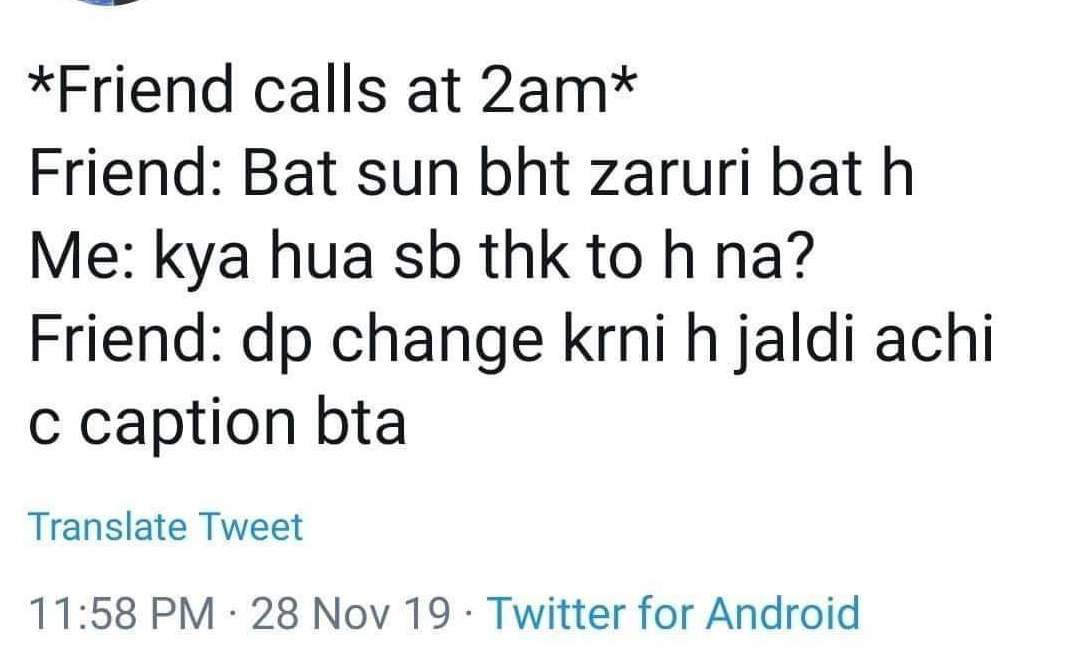
Task: Open the partially visible profile avatar
Action: [104, 3]
